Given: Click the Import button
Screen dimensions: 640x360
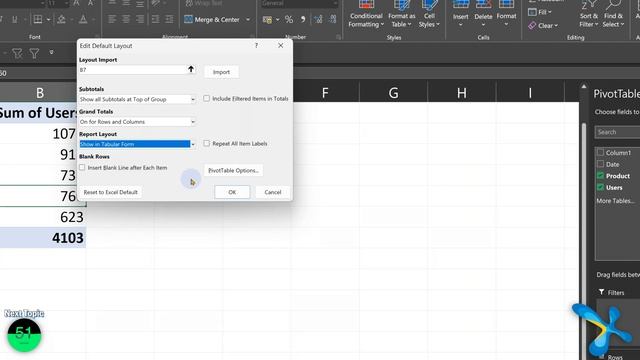Looking at the screenshot, I should point(221,72).
